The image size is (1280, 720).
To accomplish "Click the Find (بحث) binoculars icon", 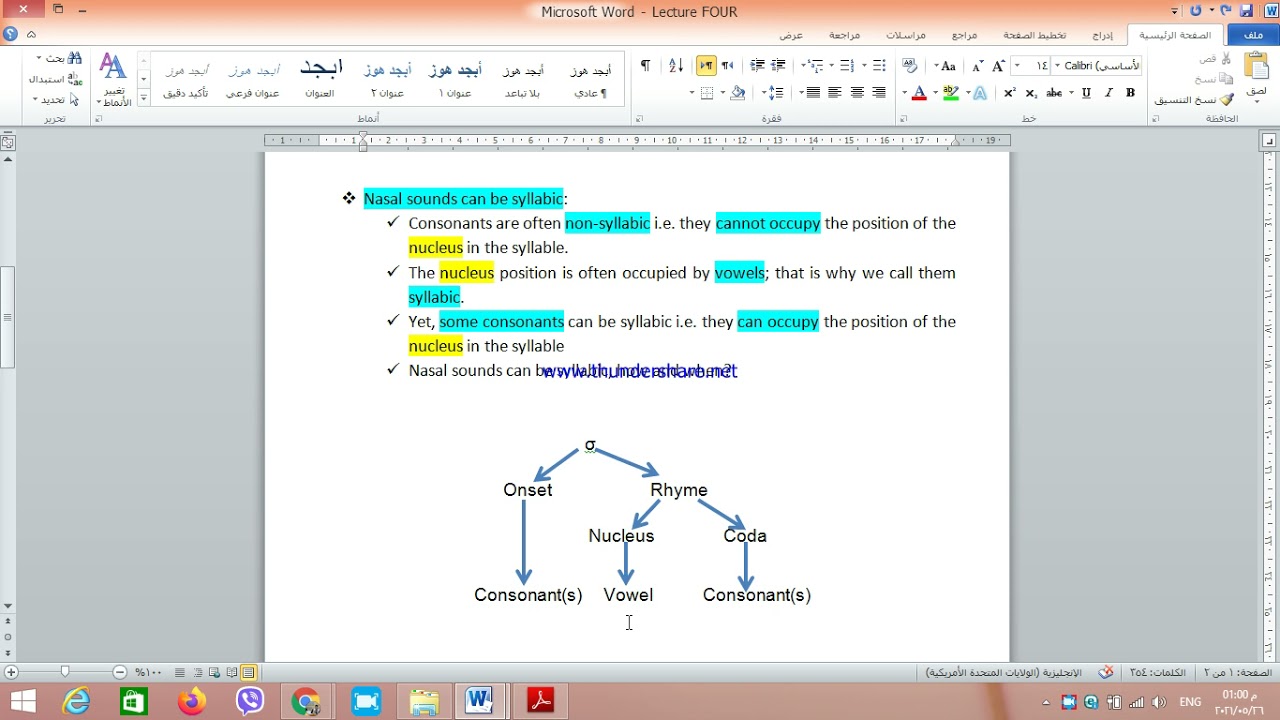I will point(75,59).
